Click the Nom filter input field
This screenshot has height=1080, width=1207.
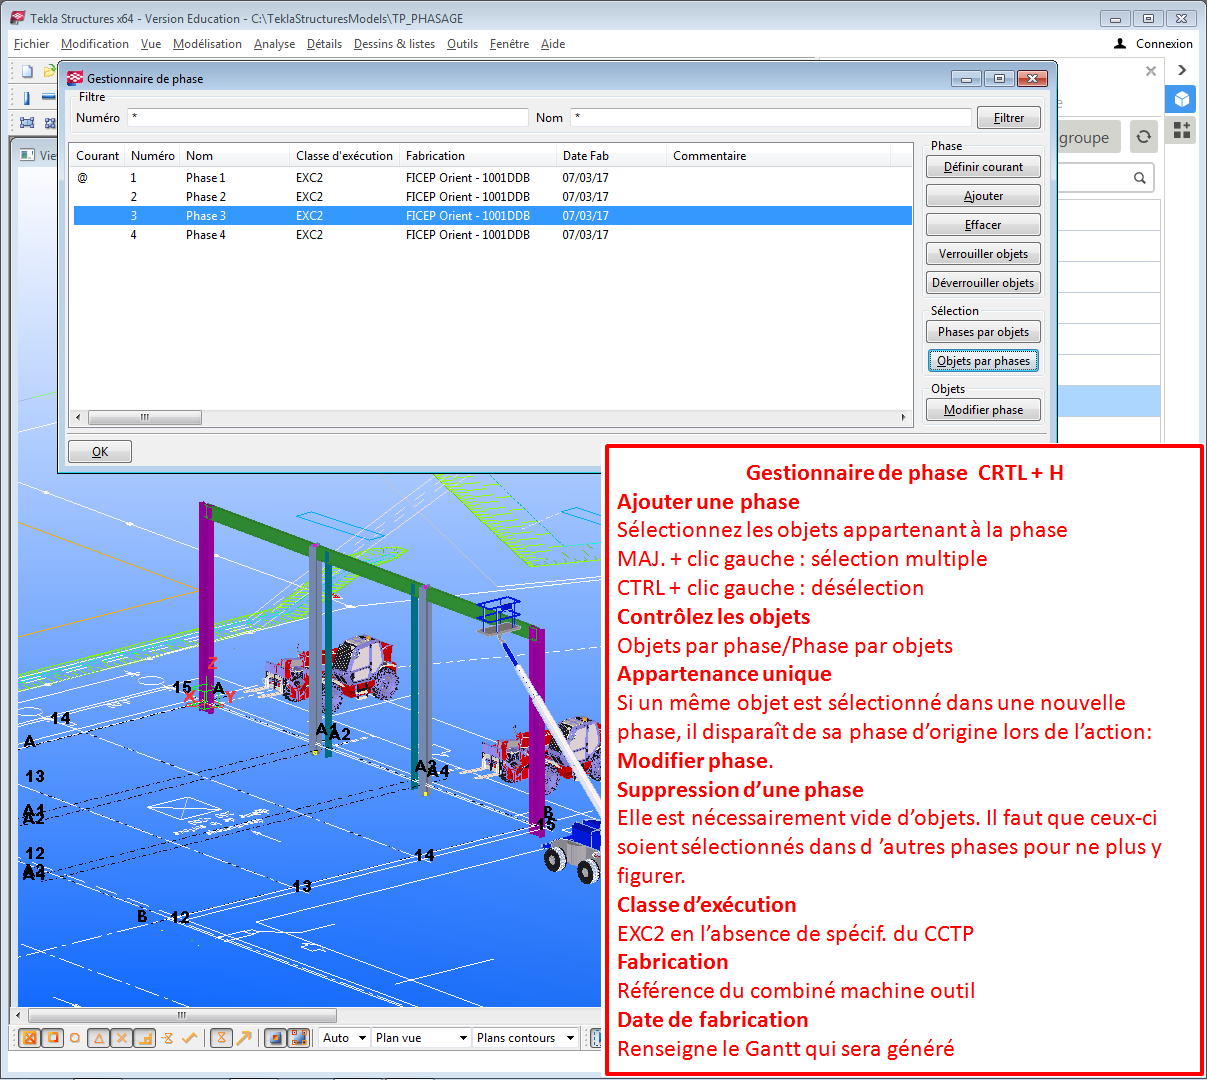(770, 118)
